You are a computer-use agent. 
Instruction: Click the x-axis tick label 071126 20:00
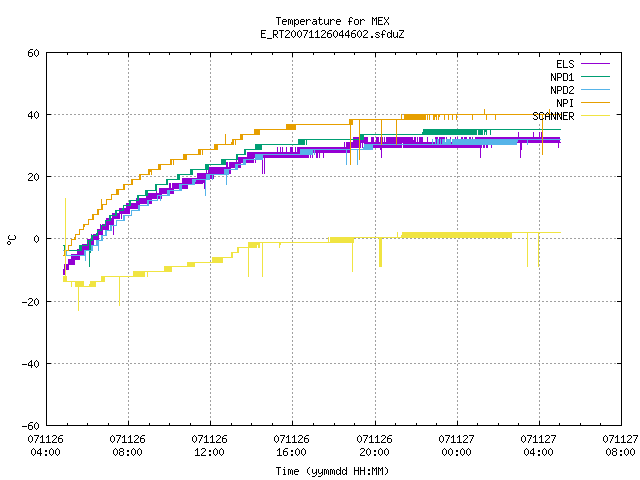(375, 446)
